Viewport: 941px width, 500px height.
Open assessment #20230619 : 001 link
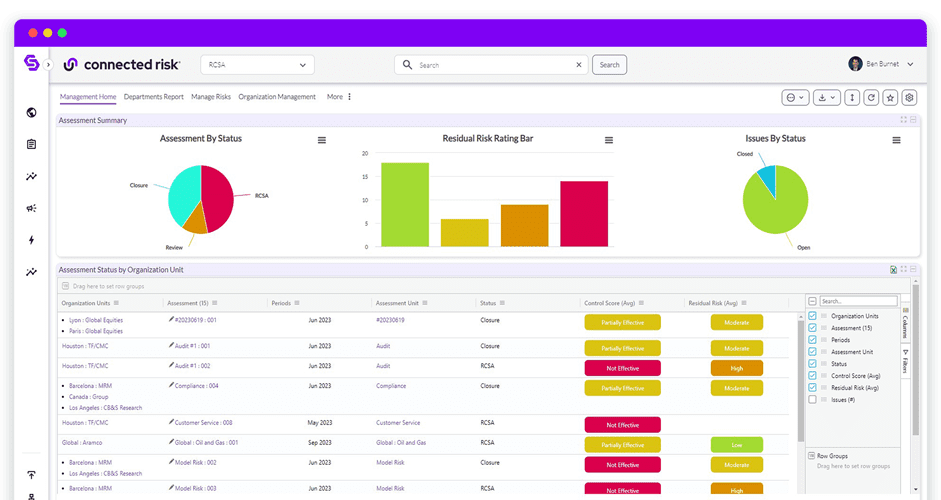[x=195, y=320]
